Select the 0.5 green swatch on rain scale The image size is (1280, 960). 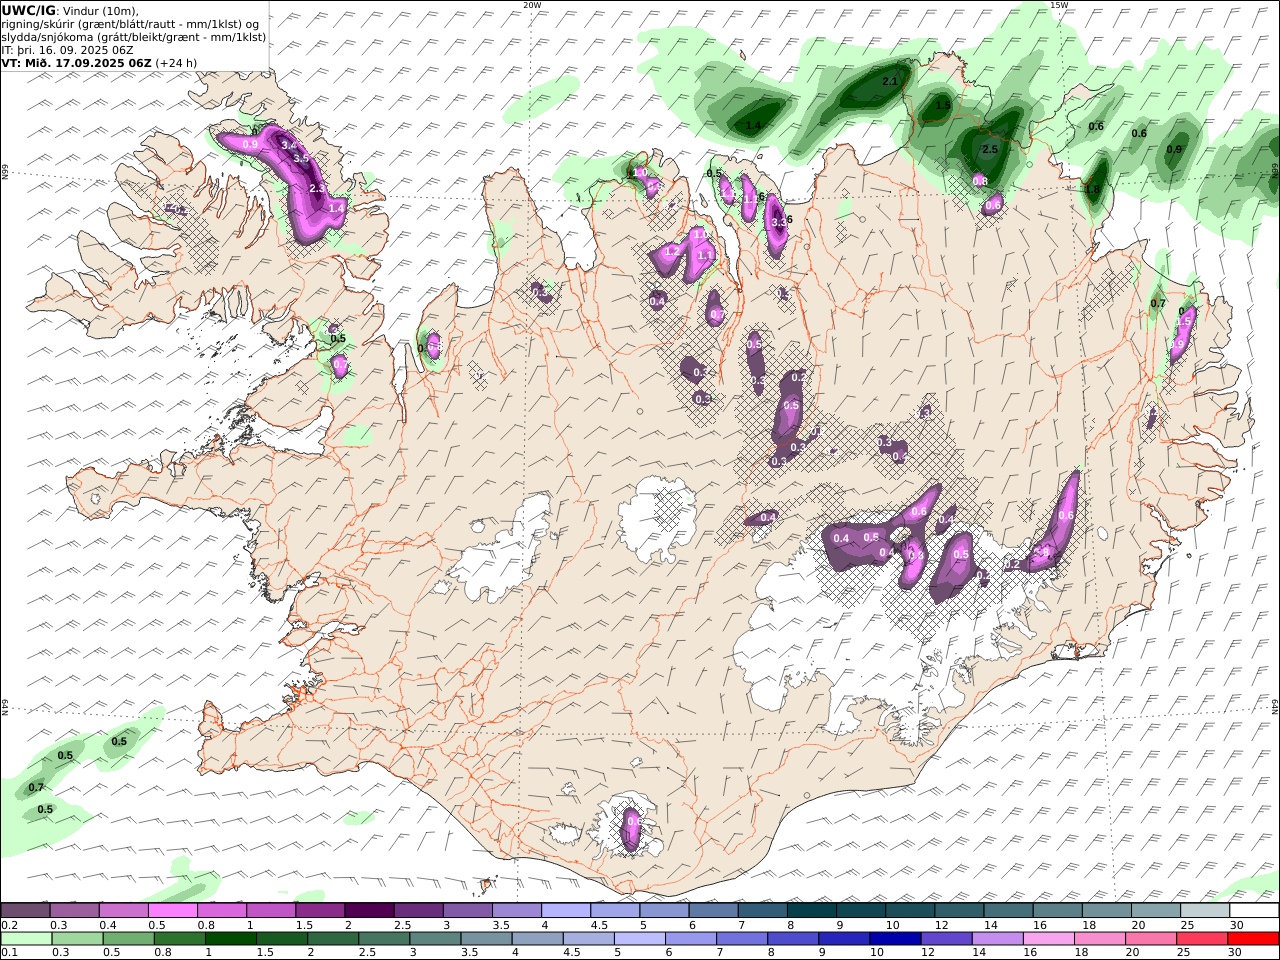click(129, 939)
